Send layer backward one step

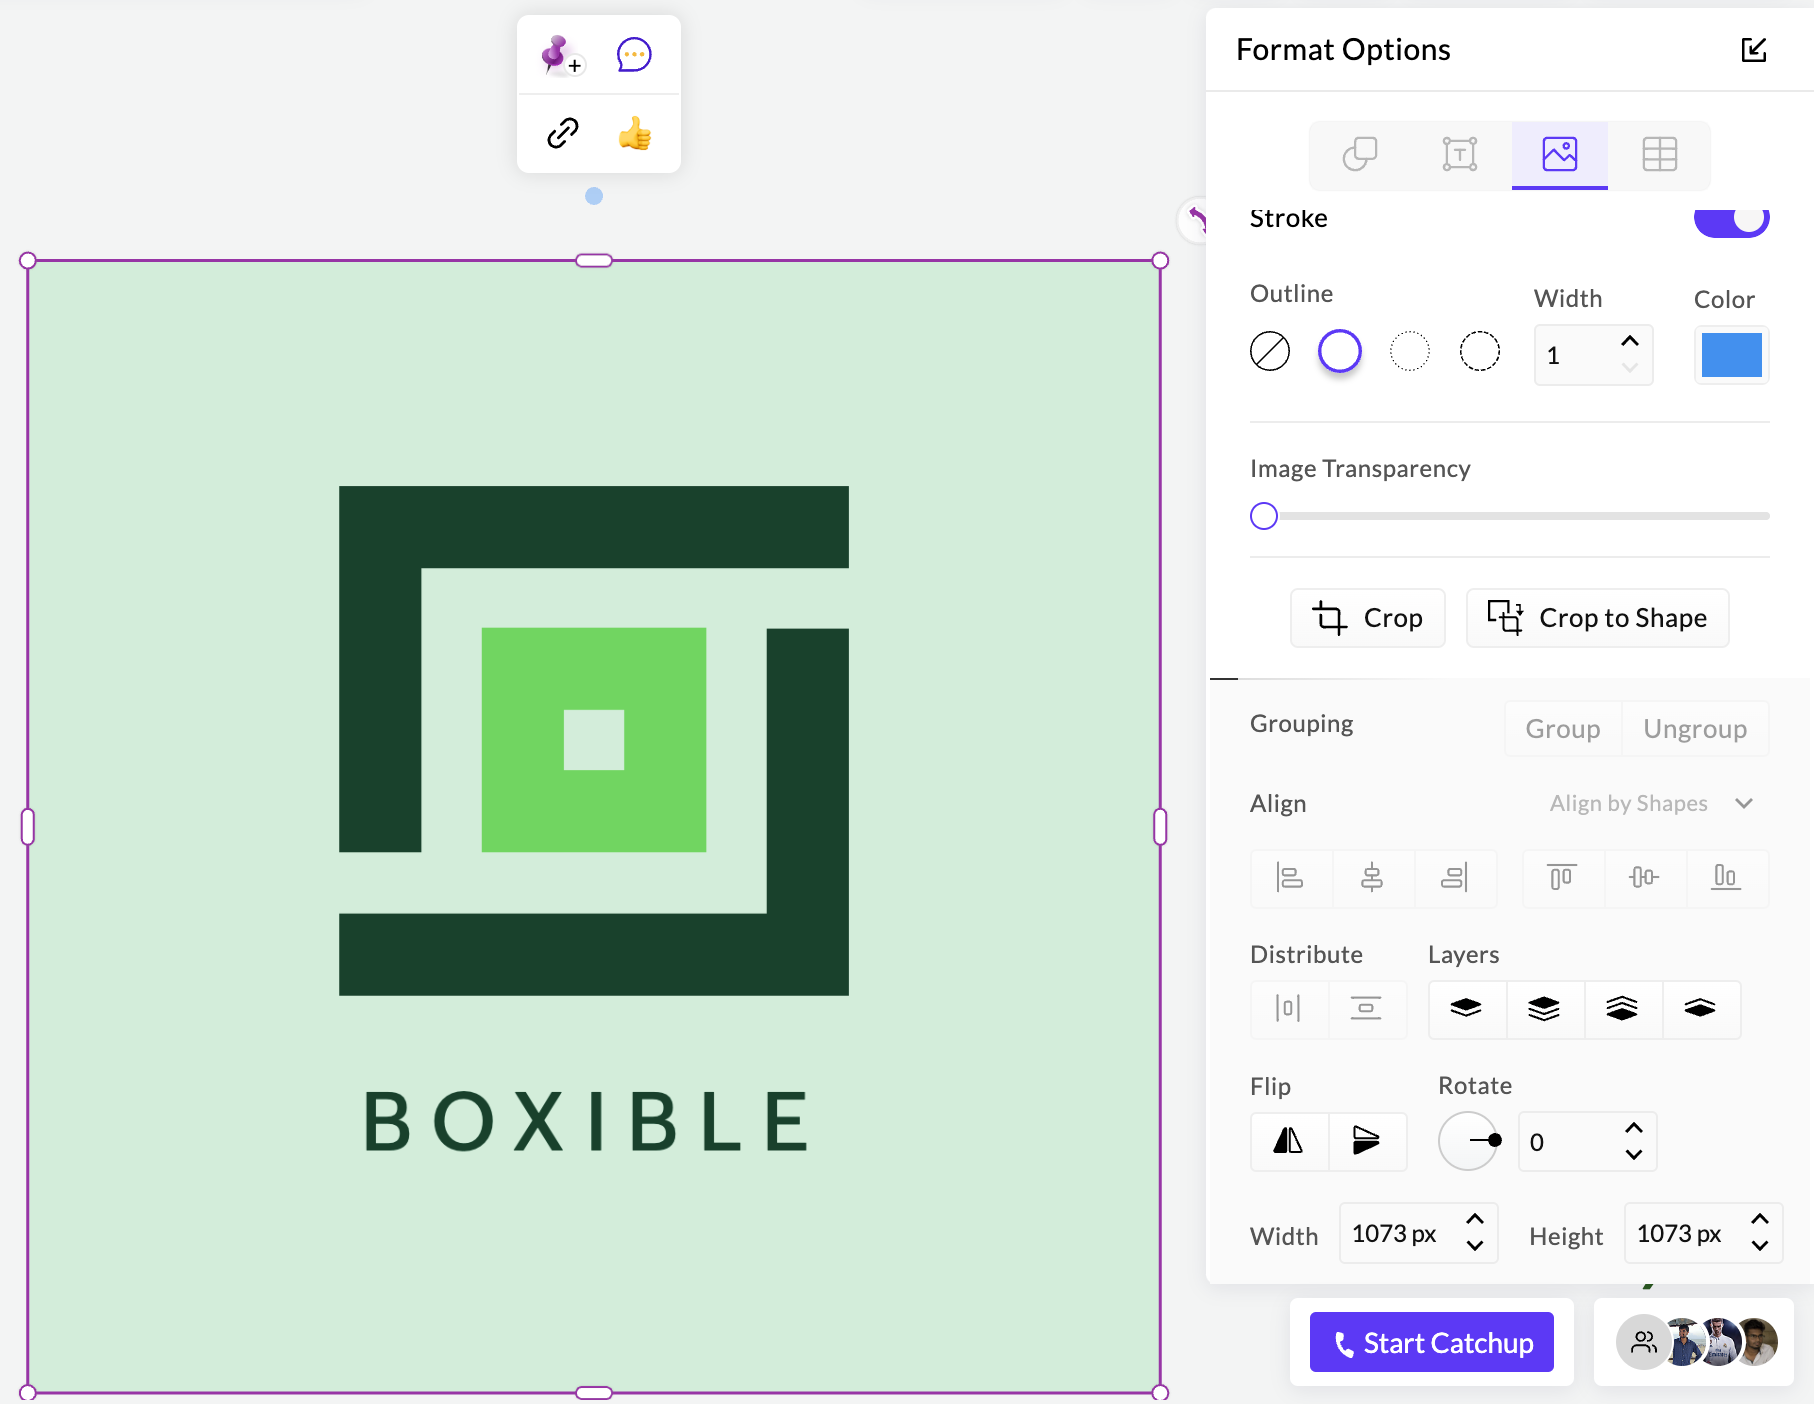pyautogui.click(x=1700, y=1009)
